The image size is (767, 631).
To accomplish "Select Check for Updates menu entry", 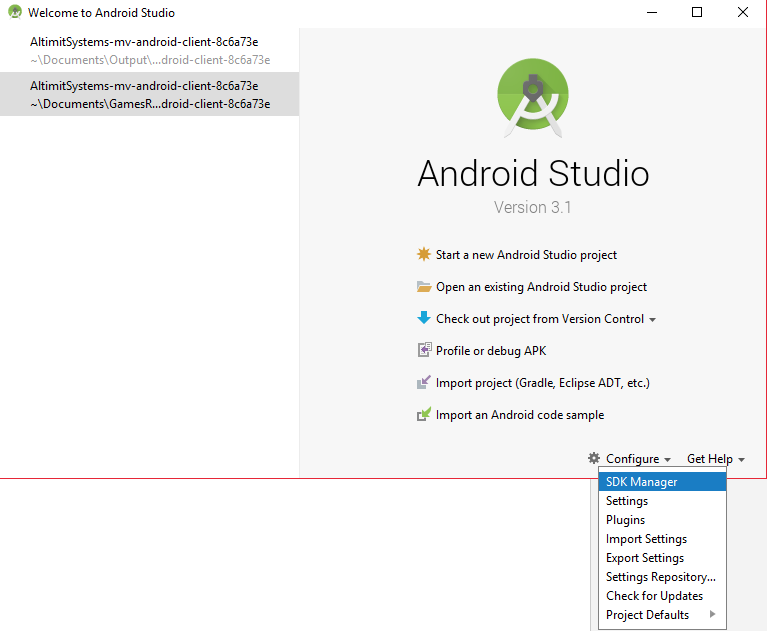I will click(662, 596).
